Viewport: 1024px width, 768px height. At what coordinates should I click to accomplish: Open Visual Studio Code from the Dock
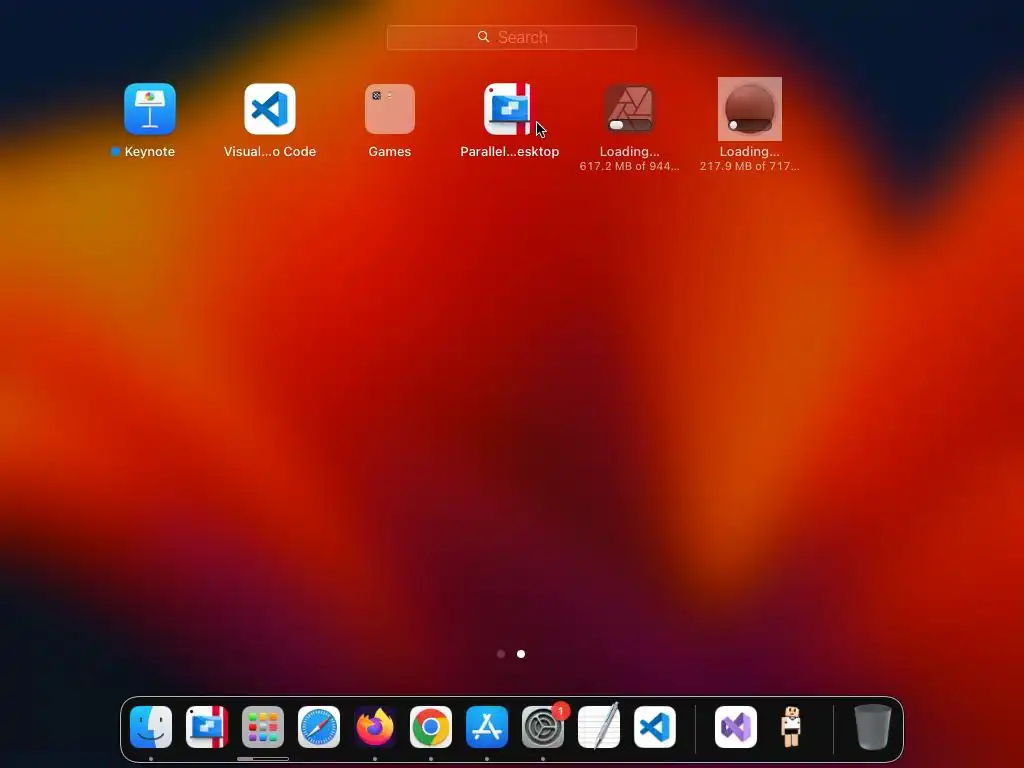(x=655, y=727)
